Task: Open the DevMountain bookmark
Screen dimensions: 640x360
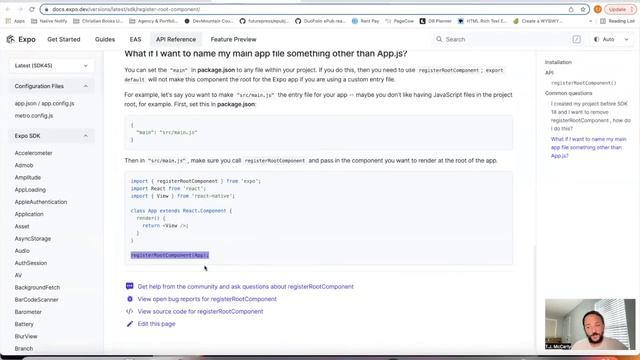Action: tap(209, 21)
